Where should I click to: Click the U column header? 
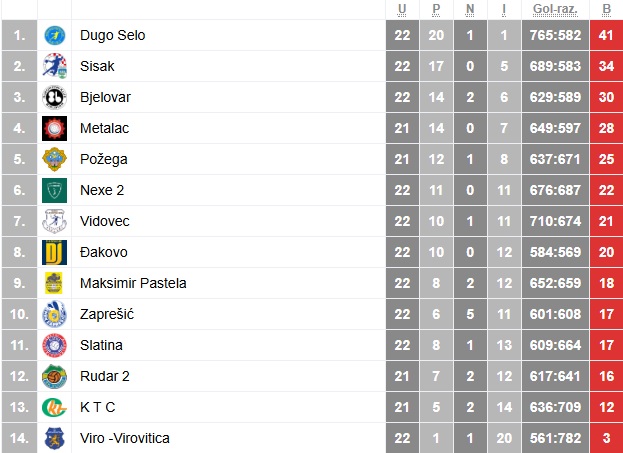(402, 9)
